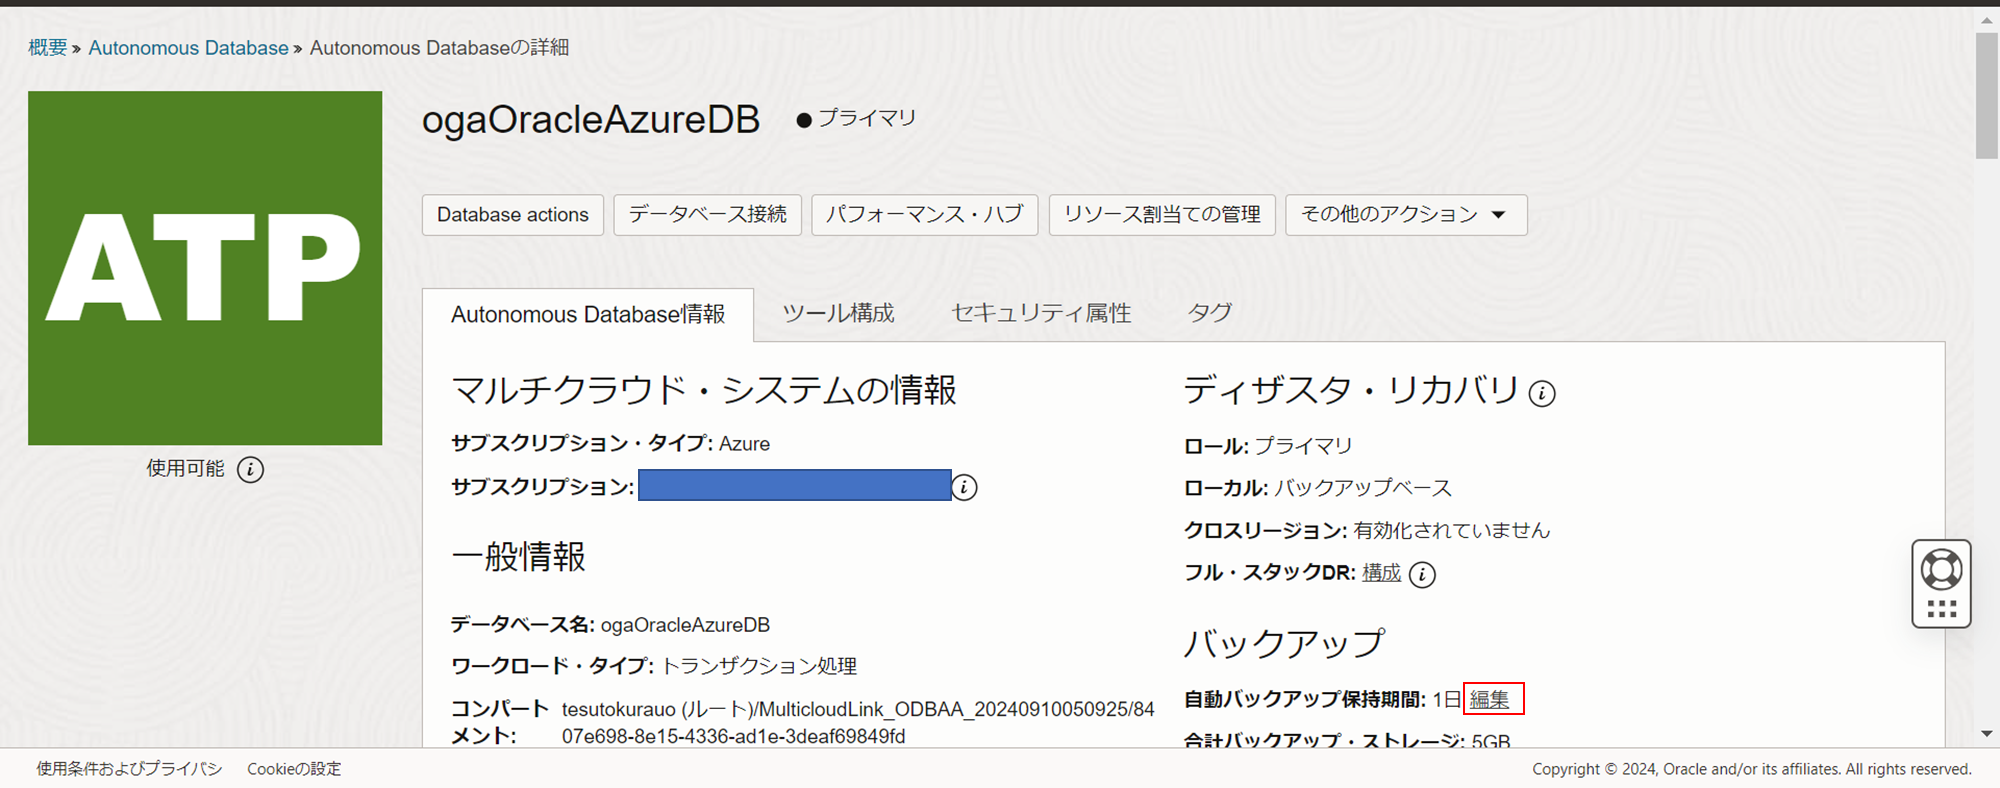Click the info icon next to 使用可能 status

(250, 469)
